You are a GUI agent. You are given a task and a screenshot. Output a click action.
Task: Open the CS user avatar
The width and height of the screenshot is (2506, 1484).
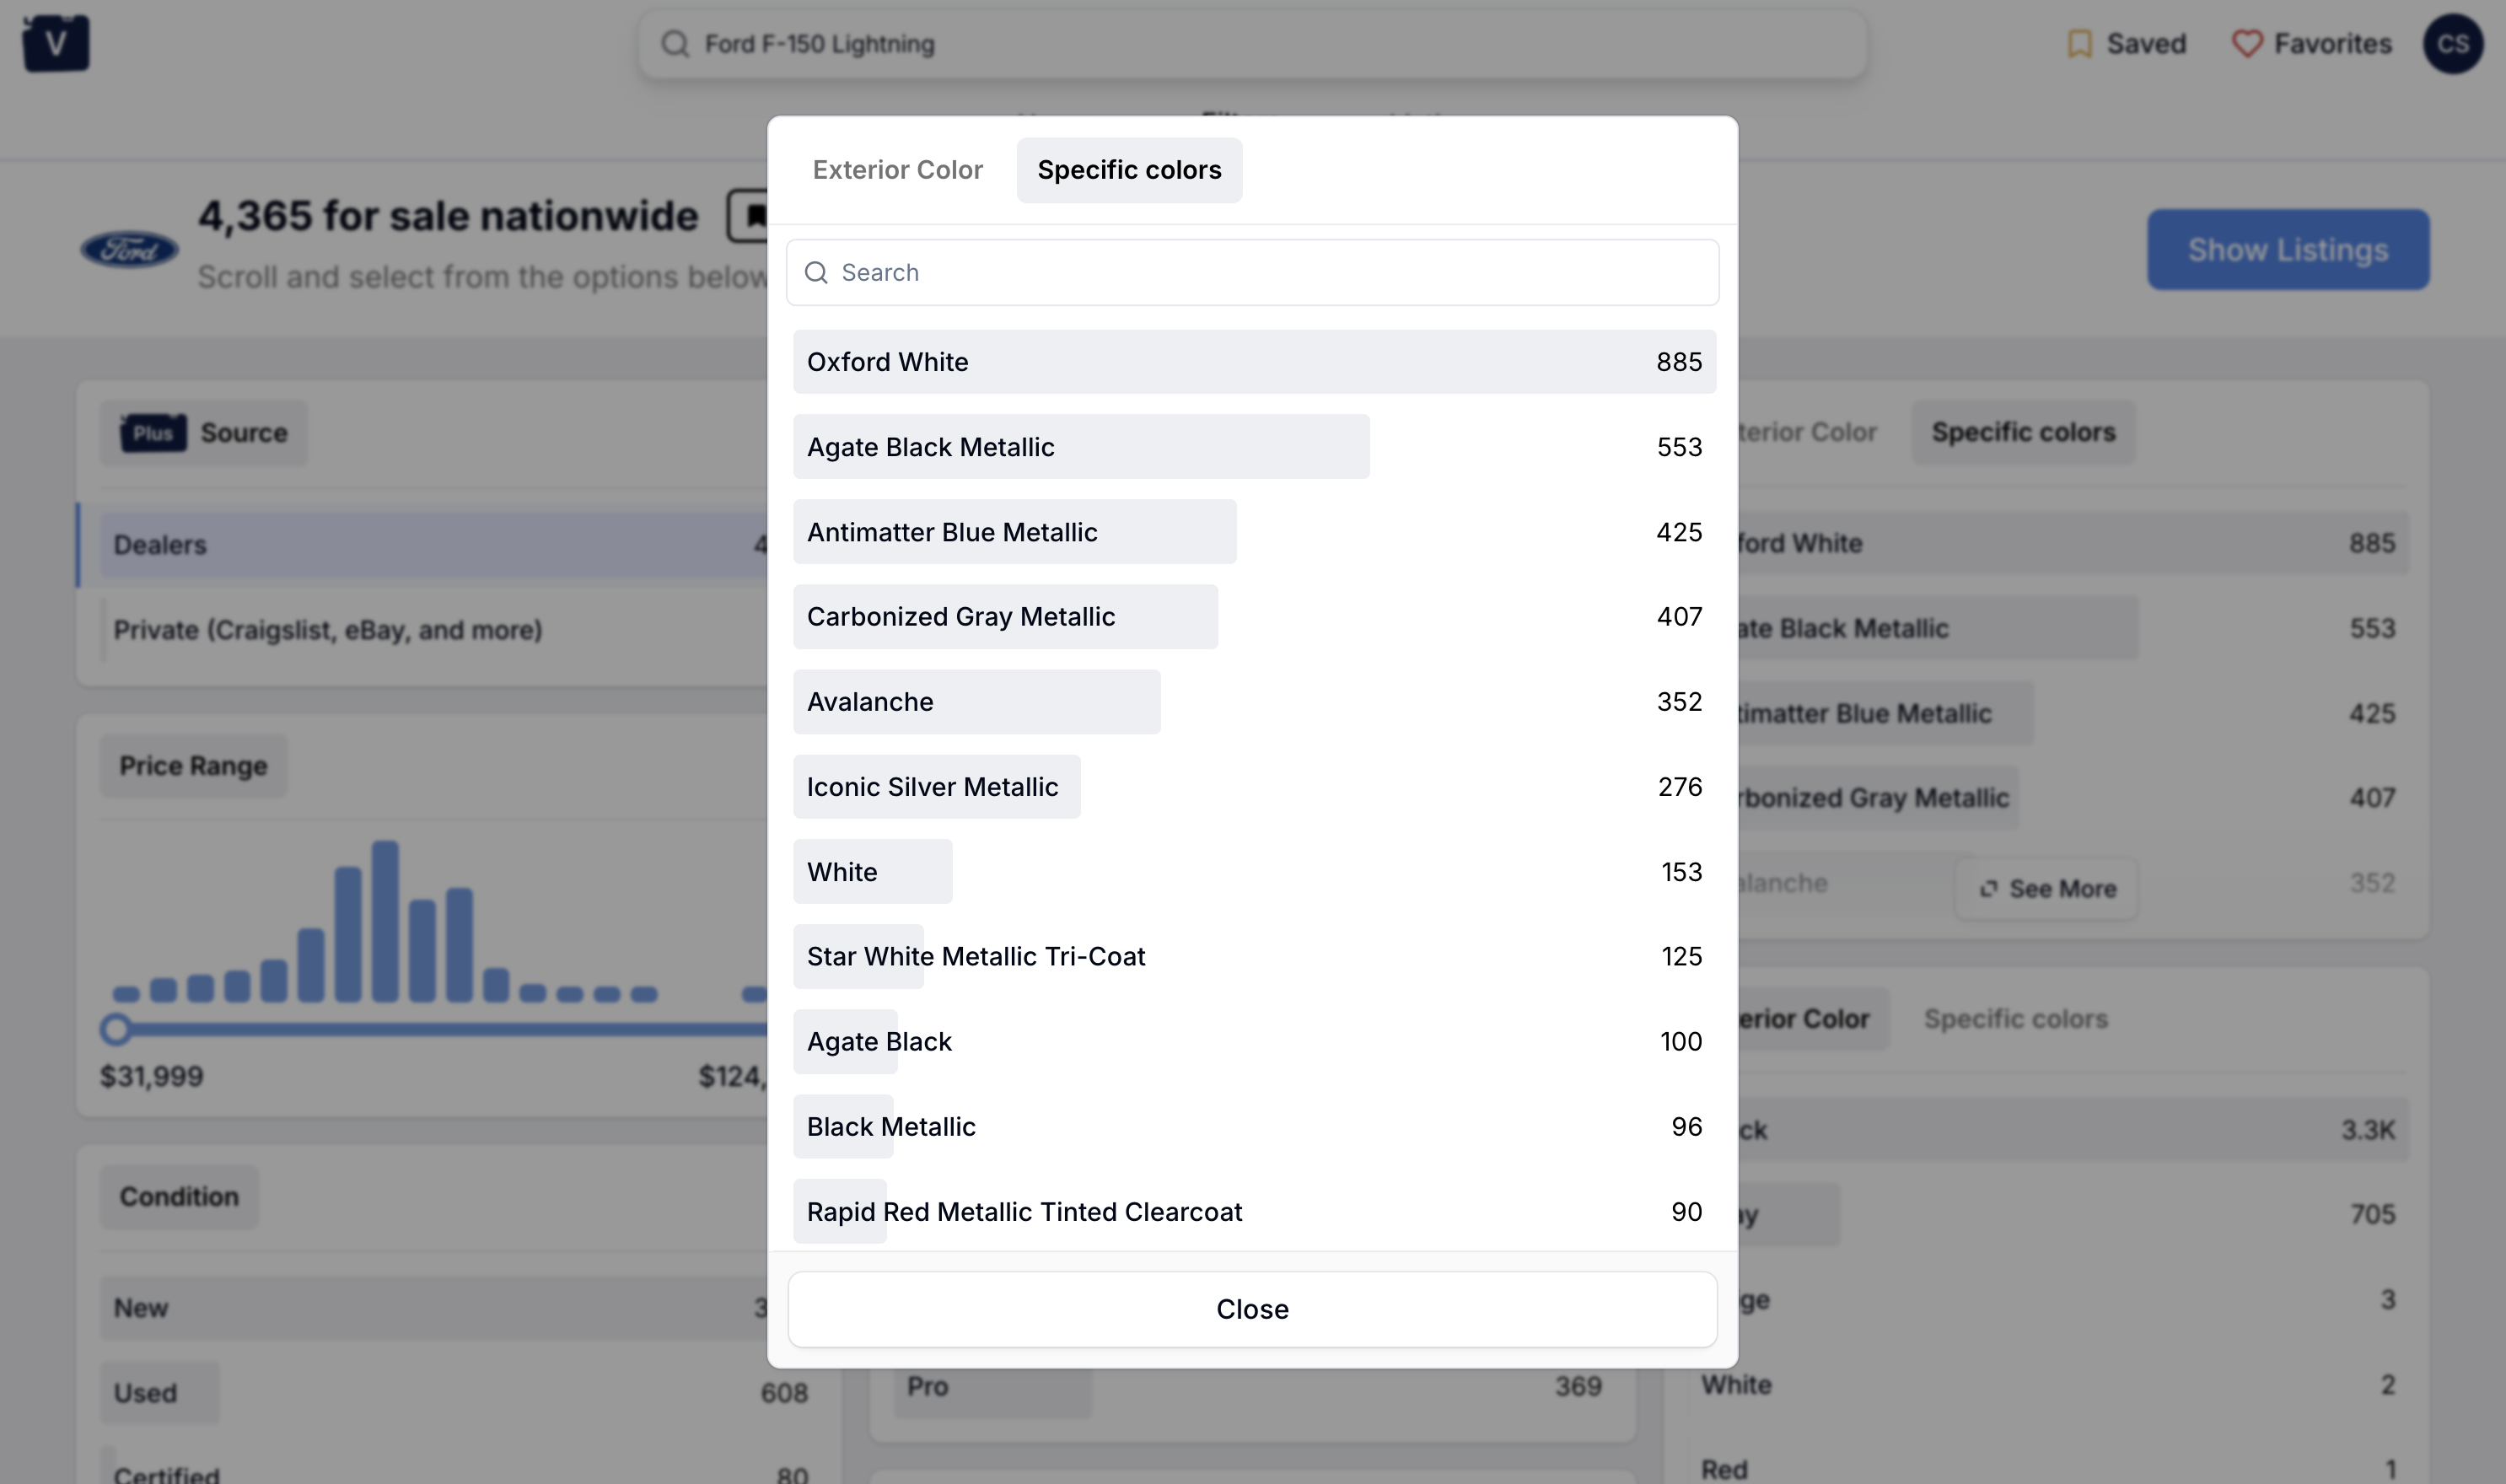[x=2452, y=44]
